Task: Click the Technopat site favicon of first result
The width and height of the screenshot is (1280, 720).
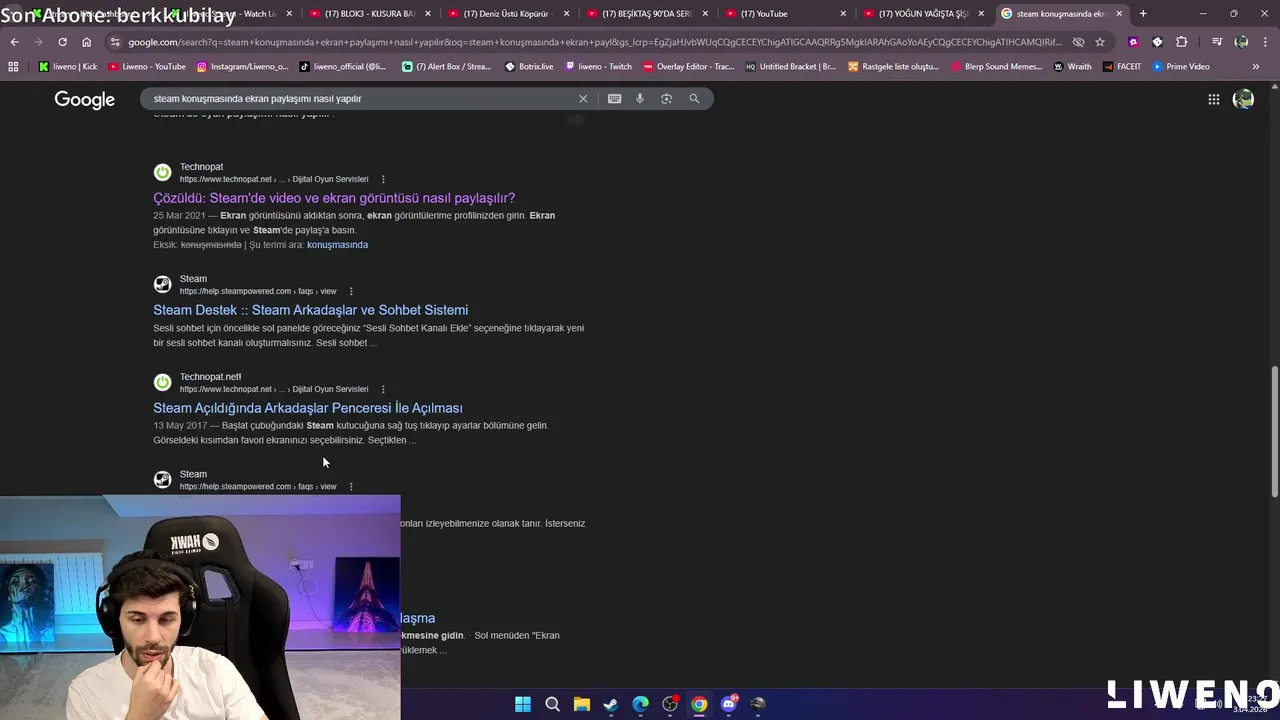Action: pyautogui.click(x=162, y=172)
